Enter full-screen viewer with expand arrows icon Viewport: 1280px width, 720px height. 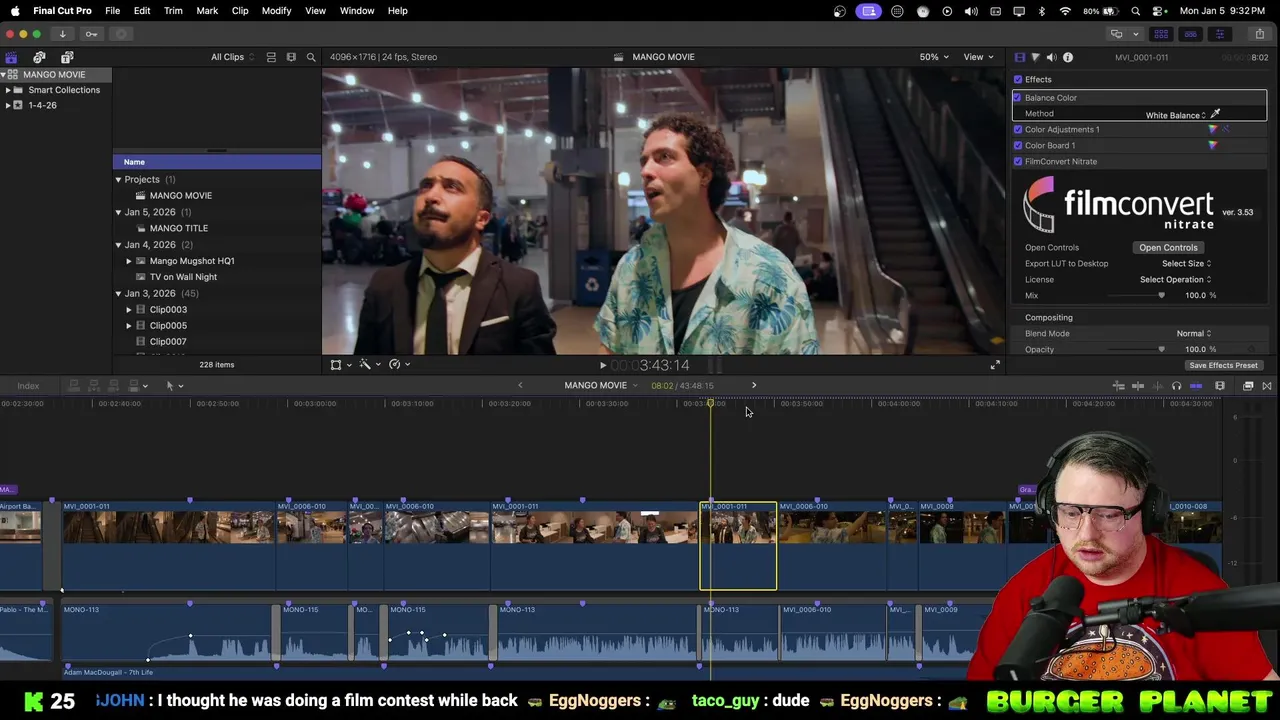pyautogui.click(x=995, y=365)
